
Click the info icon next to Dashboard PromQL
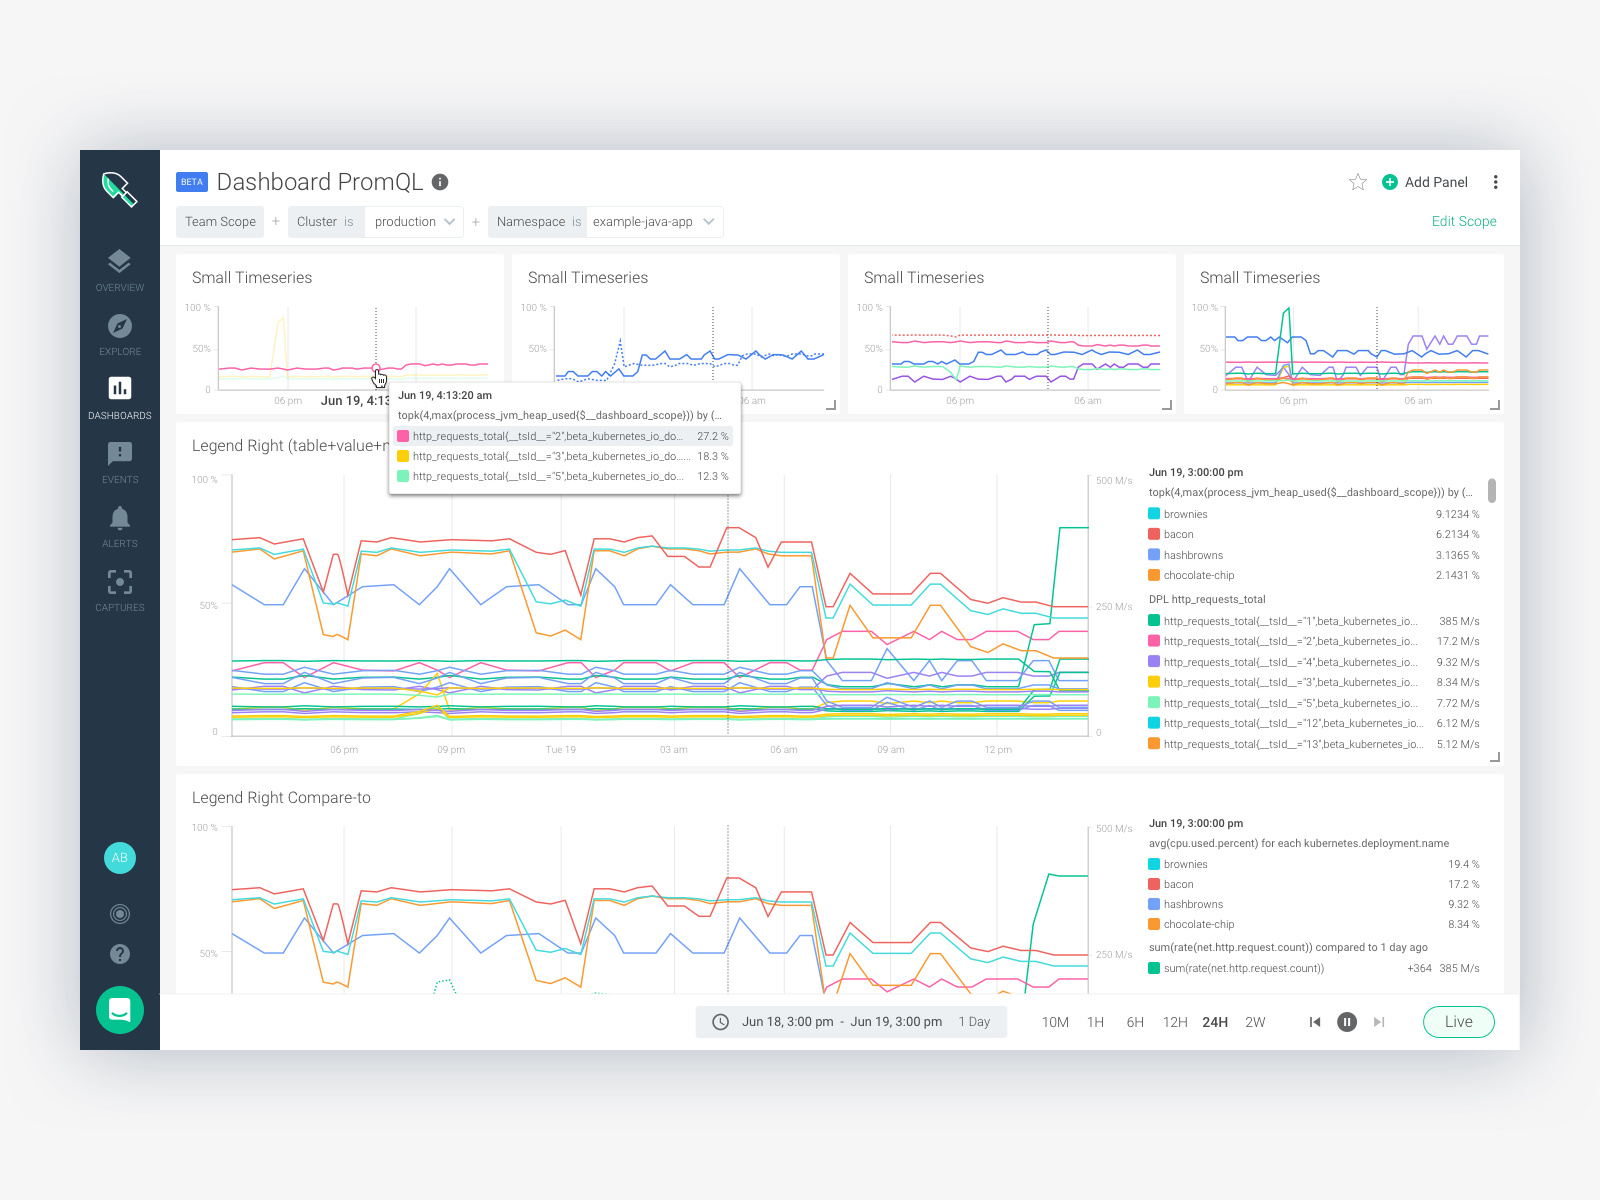click(x=440, y=182)
